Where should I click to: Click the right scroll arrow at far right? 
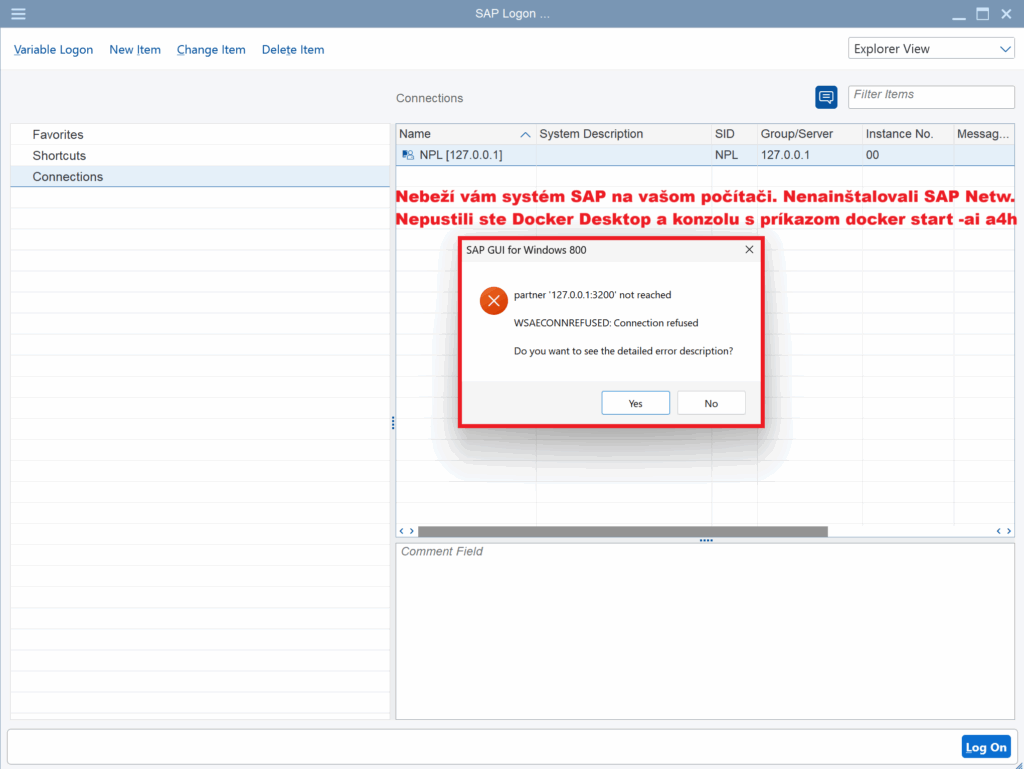tap(1009, 531)
